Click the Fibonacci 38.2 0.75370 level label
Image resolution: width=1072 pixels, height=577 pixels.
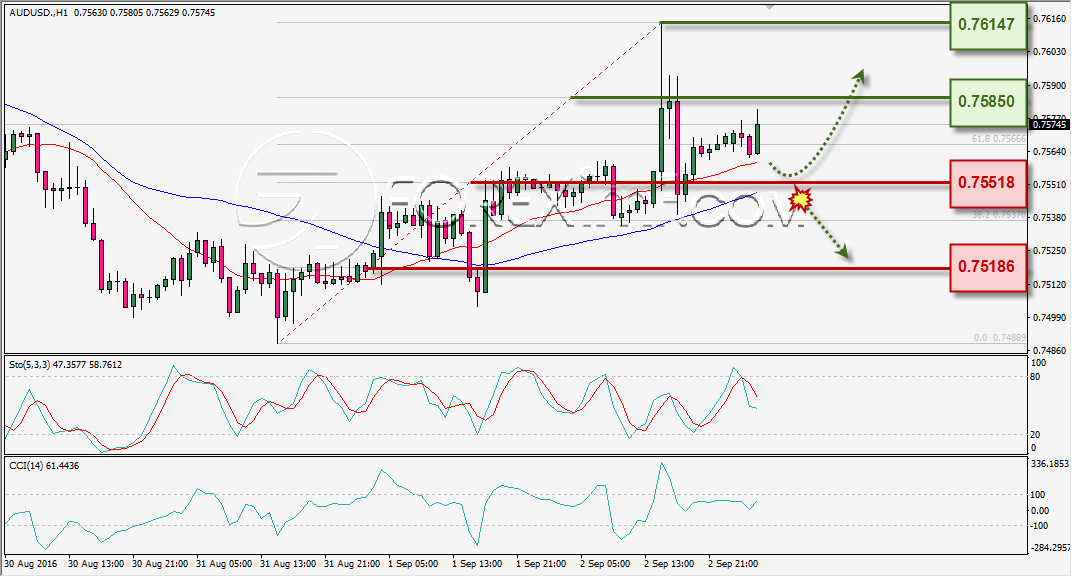999,215
